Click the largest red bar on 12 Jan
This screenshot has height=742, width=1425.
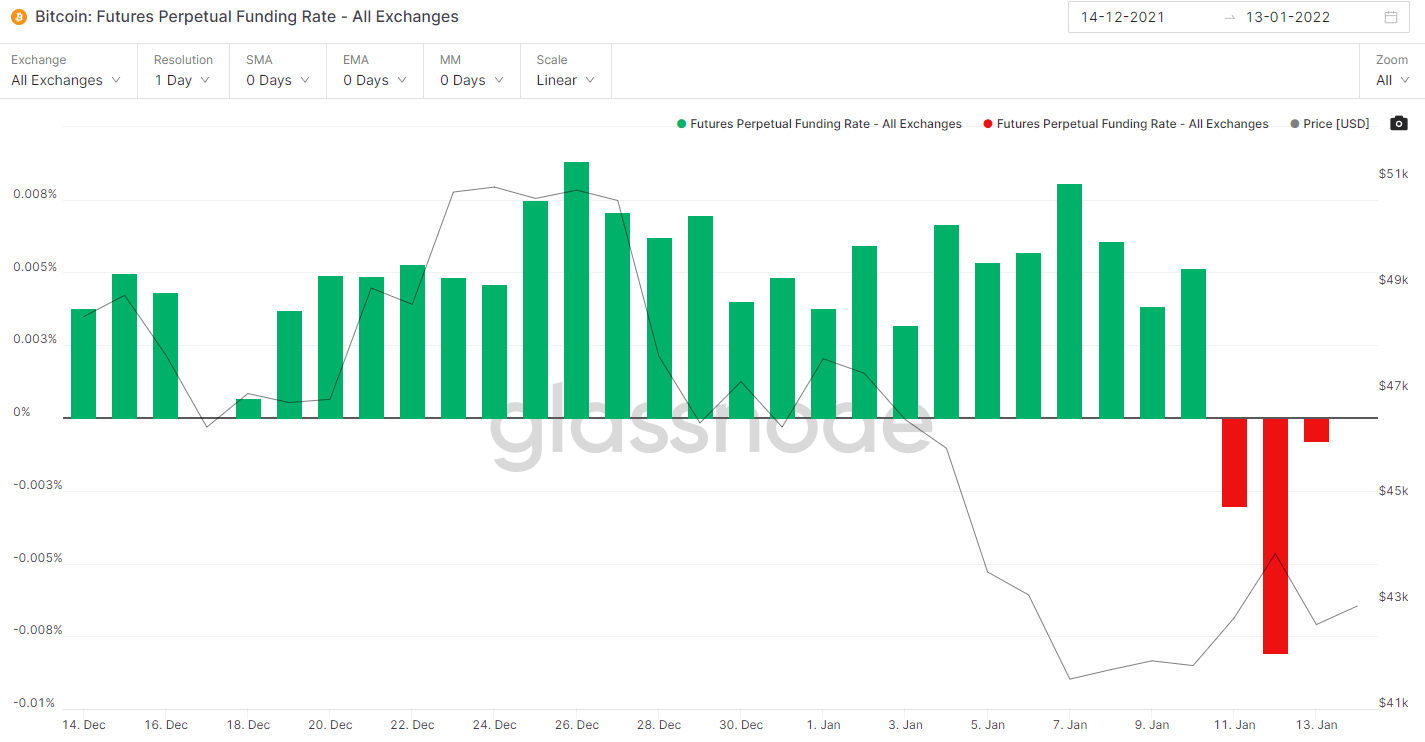(x=1275, y=536)
